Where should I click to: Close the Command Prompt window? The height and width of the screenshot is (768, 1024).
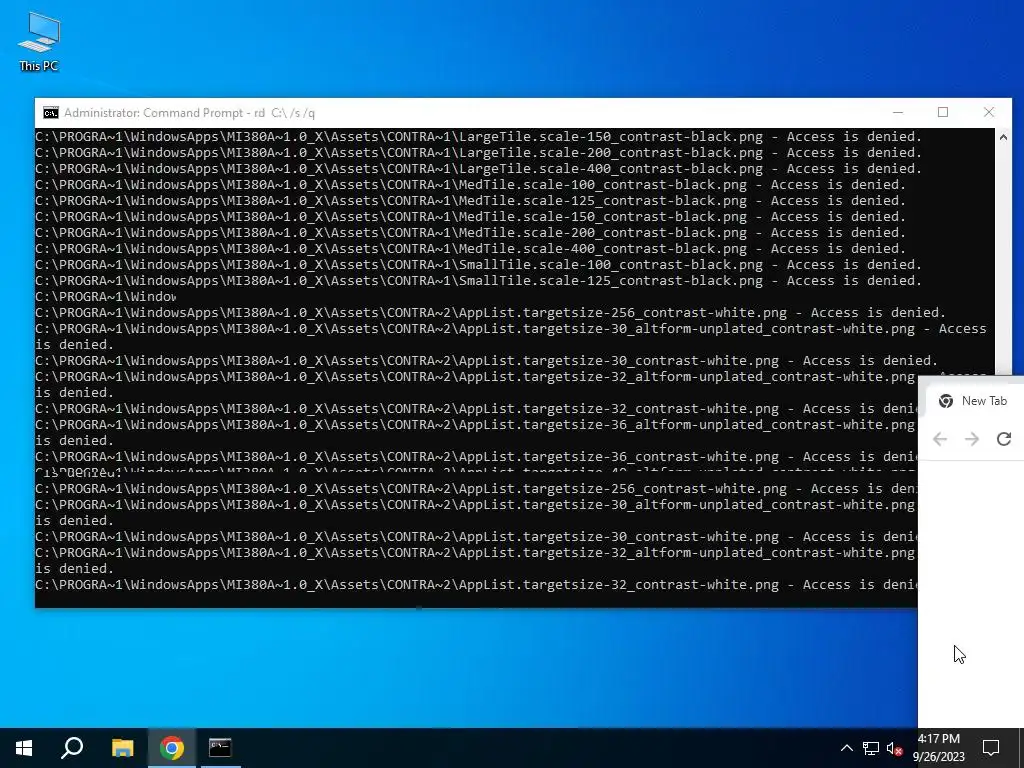click(989, 112)
